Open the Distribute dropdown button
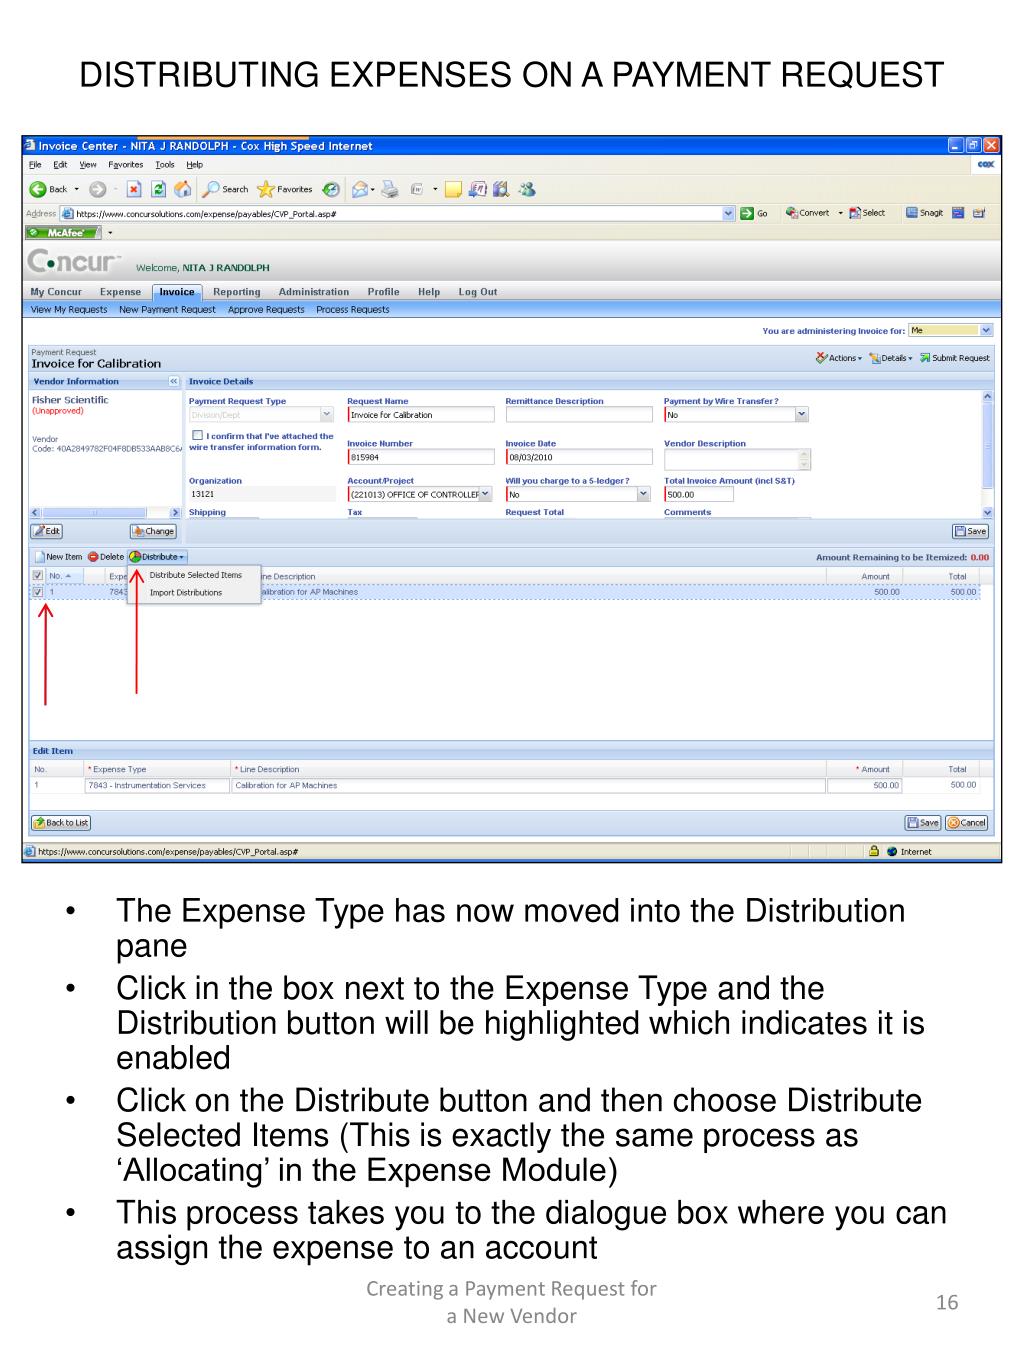This screenshot has width=1024, height=1365. pos(157,557)
